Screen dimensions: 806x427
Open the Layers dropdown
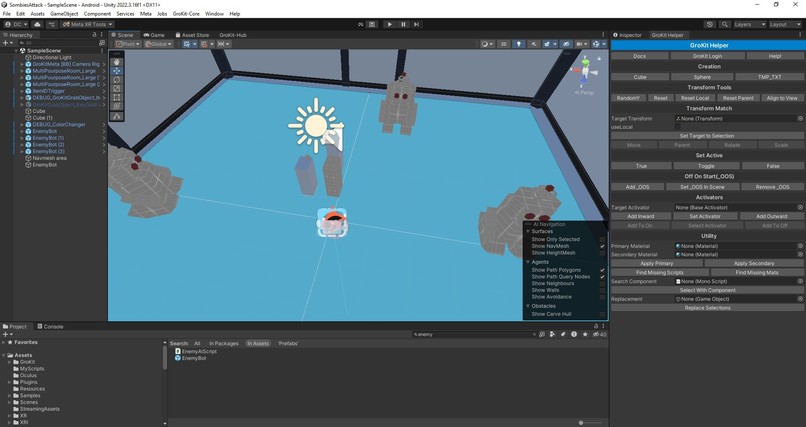(749, 24)
